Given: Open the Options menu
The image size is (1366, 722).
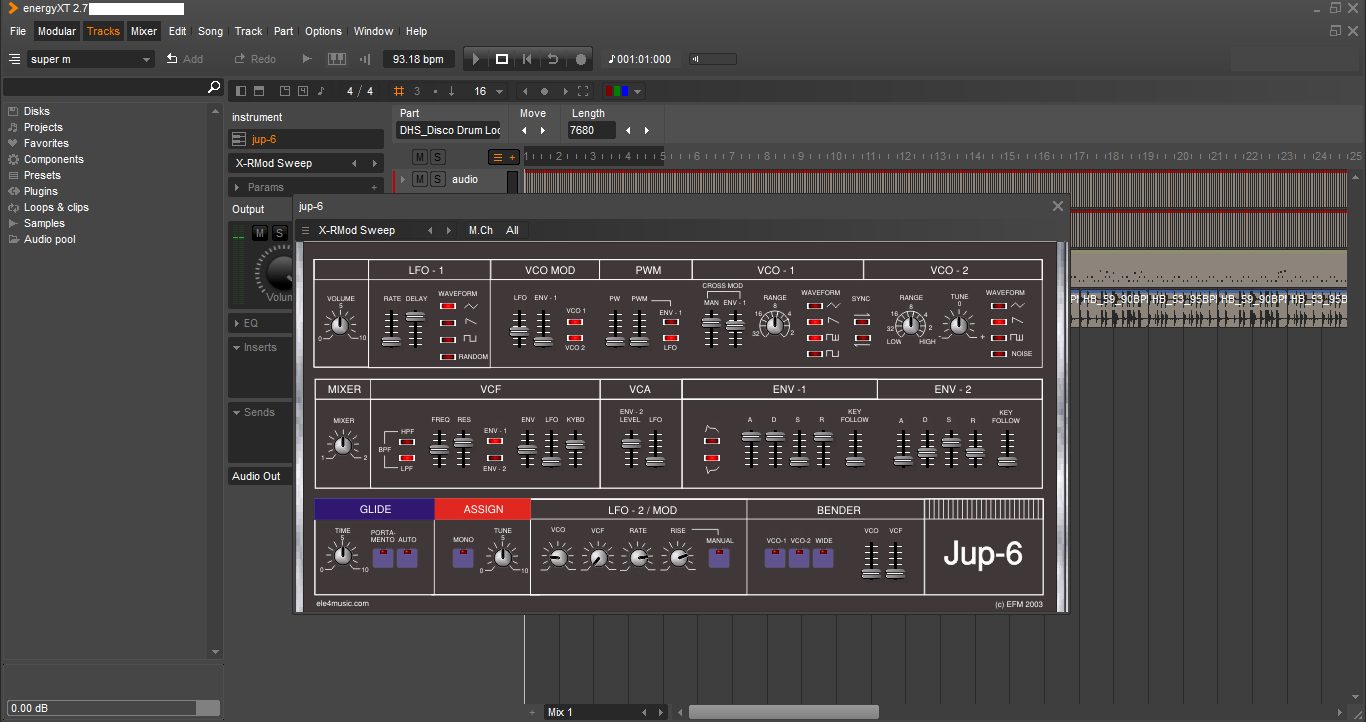Looking at the screenshot, I should coord(323,31).
